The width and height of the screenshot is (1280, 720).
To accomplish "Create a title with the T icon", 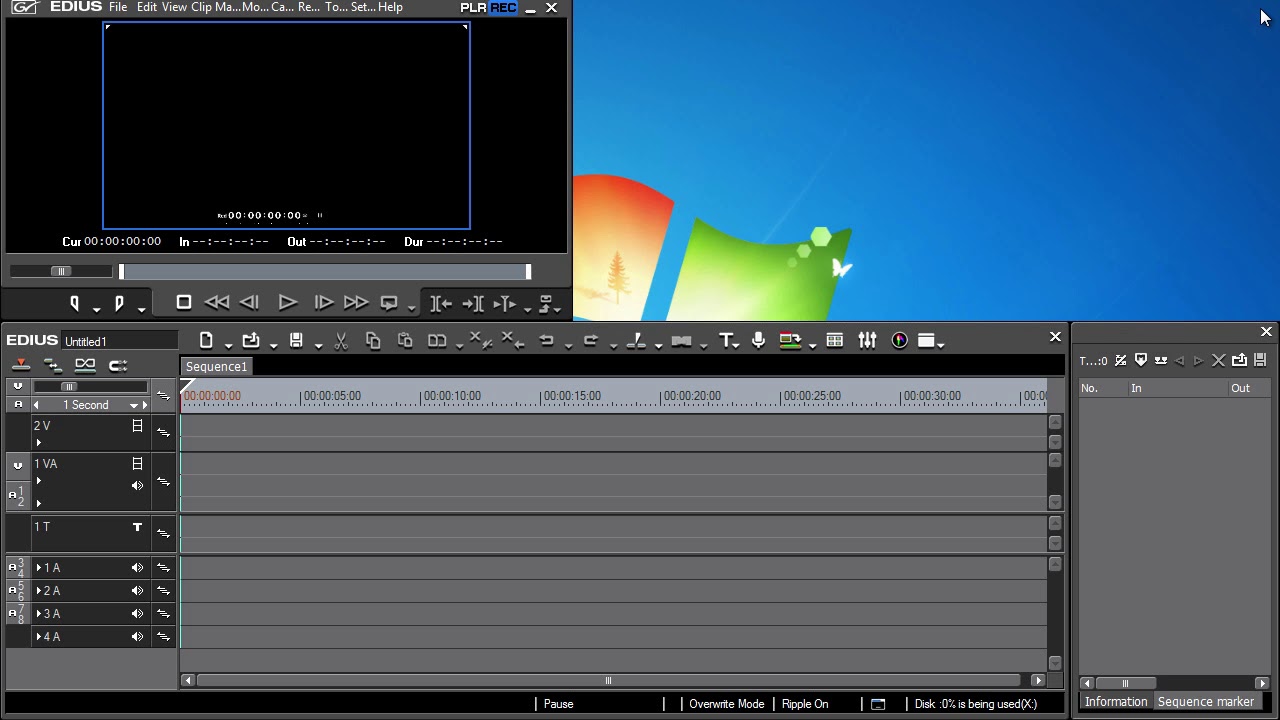I will pyautogui.click(x=726, y=341).
